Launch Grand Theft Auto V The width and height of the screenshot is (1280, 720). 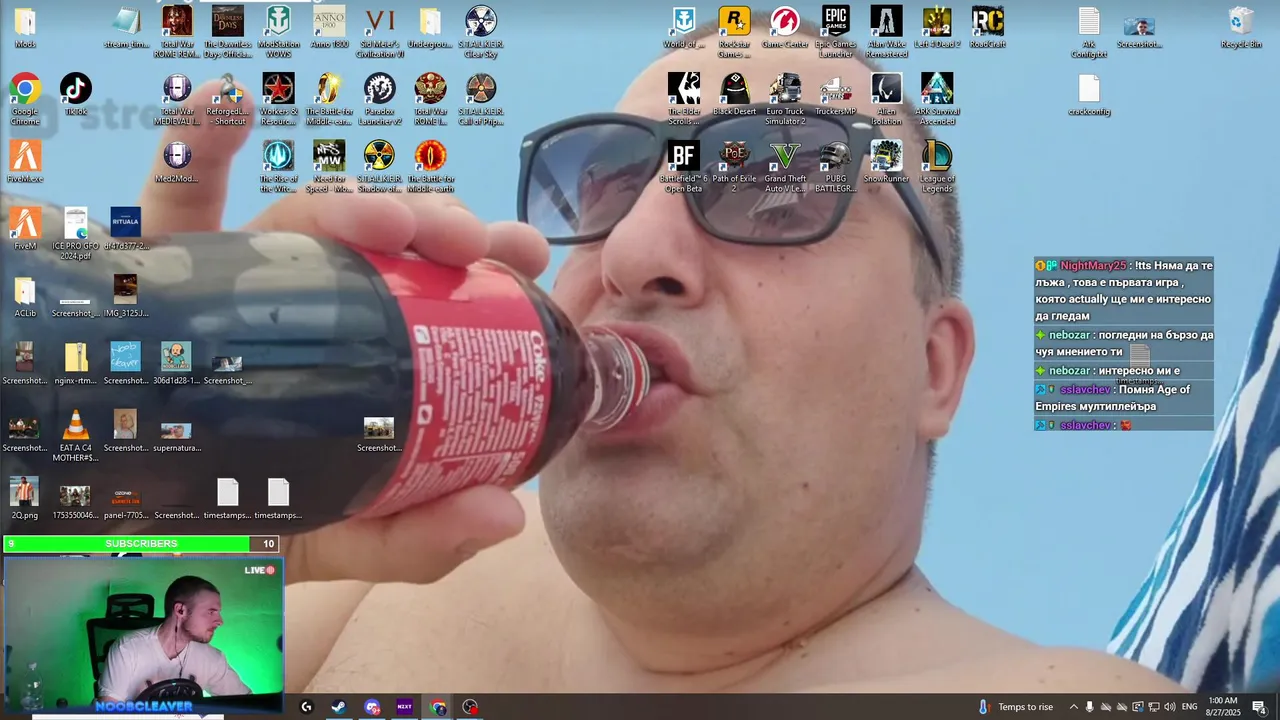click(785, 166)
